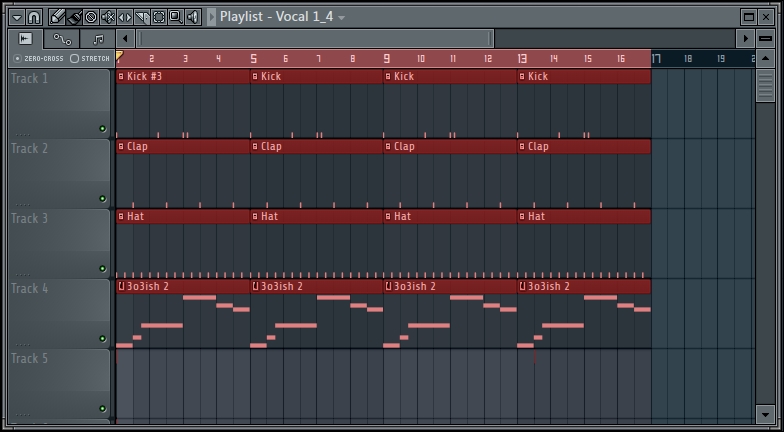This screenshot has height=432, width=784.
Task: Open clip menu icon of Hat at bar 1
Action: [x=121, y=216]
